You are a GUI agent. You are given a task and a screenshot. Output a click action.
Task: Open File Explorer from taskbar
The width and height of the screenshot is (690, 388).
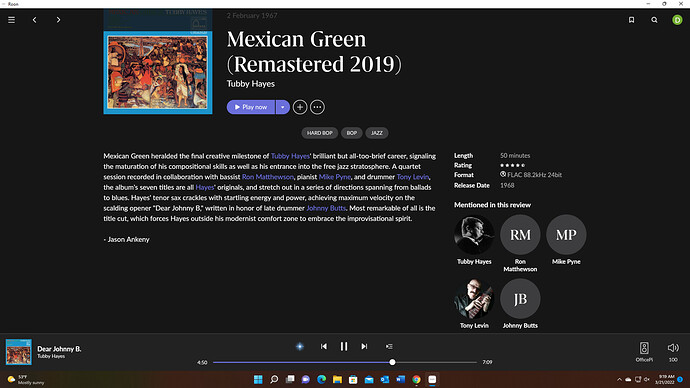tap(338, 380)
